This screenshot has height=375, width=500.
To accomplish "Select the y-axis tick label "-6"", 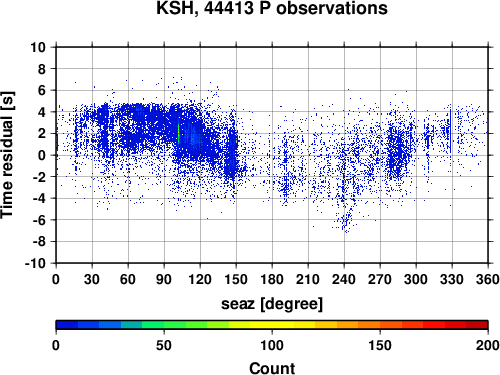I will tap(39, 220).
